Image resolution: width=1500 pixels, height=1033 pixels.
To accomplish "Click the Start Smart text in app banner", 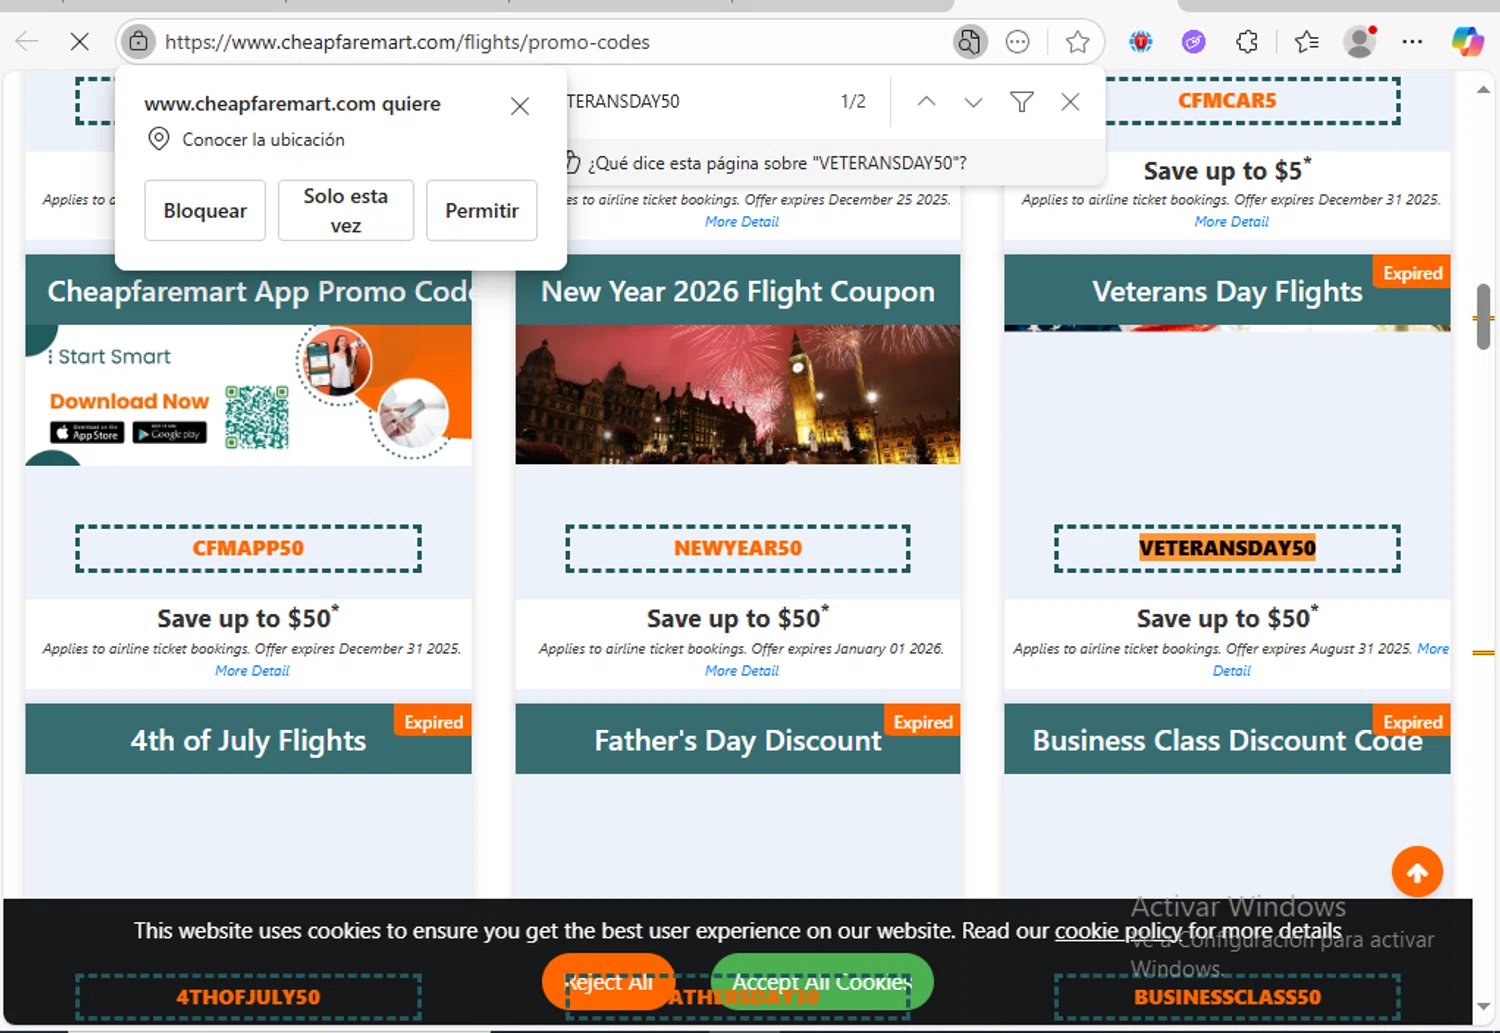I will pyautogui.click(x=114, y=356).
